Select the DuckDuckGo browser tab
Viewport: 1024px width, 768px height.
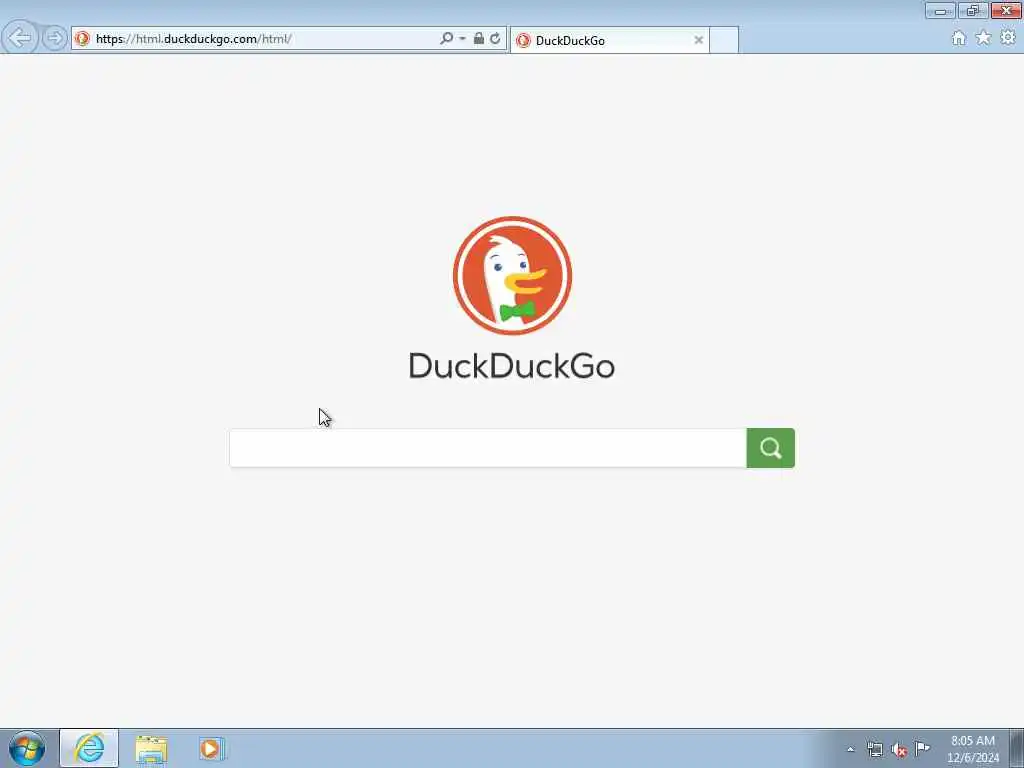(x=609, y=40)
